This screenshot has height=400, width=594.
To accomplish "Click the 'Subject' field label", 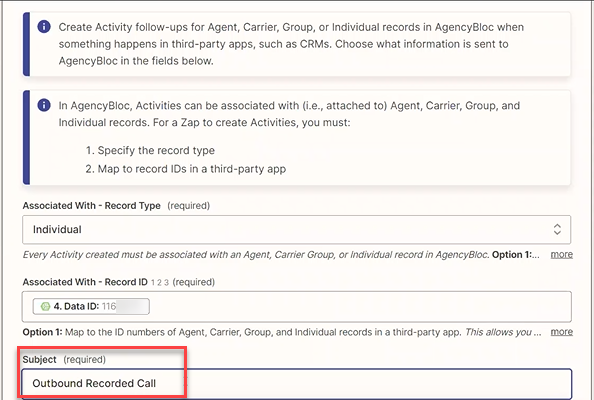I will tap(39, 359).
